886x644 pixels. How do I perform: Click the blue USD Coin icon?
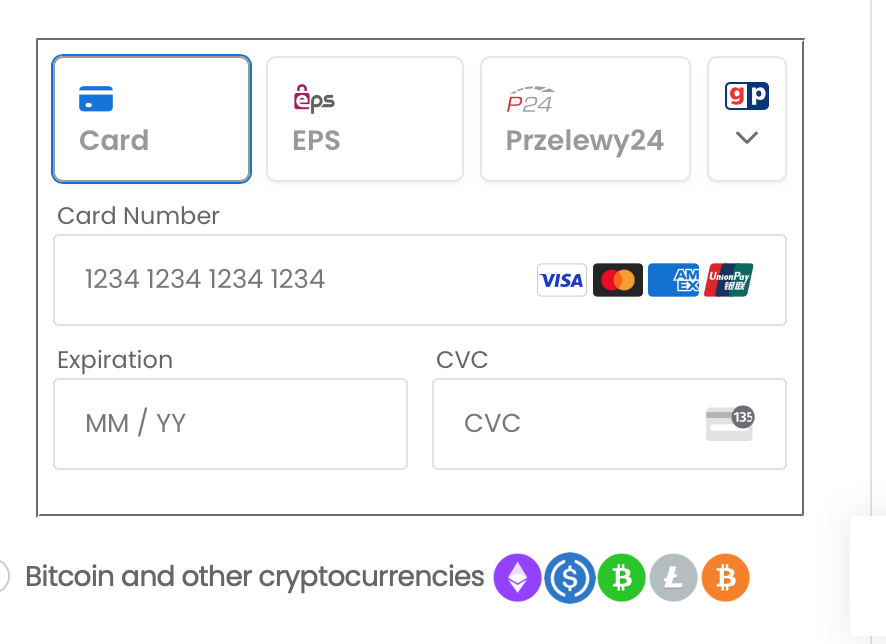(569, 578)
